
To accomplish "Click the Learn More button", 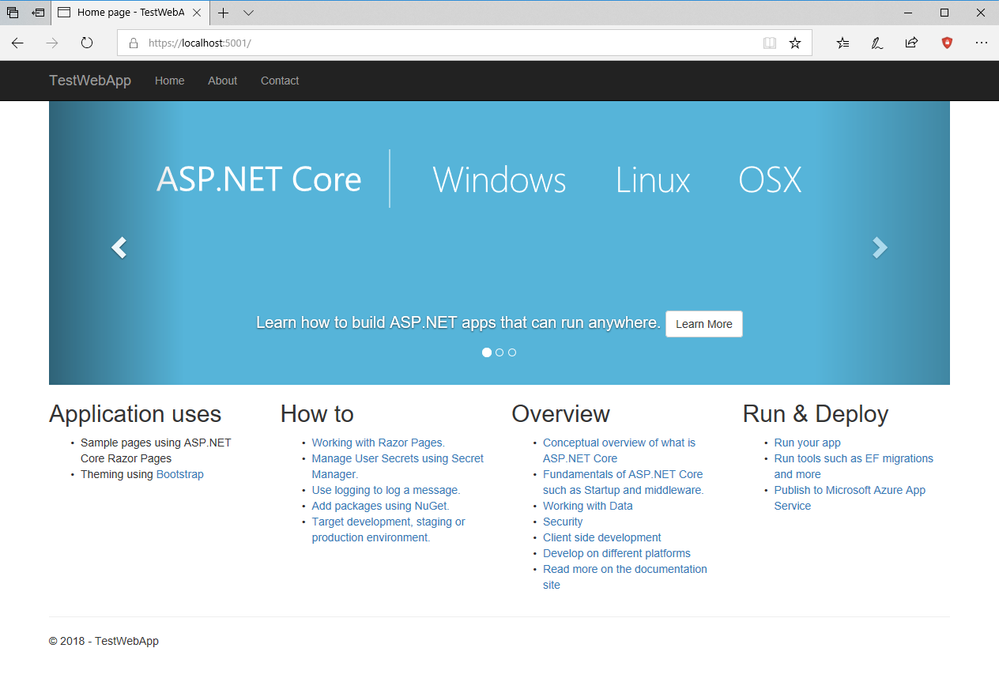I will 704,324.
